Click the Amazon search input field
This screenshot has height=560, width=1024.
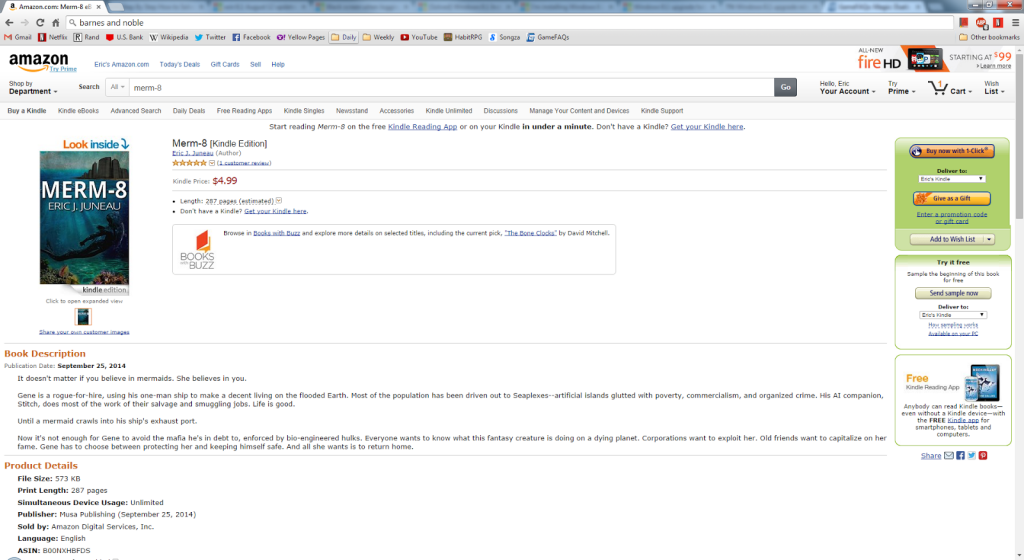pyautogui.click(x=451, y=87)
